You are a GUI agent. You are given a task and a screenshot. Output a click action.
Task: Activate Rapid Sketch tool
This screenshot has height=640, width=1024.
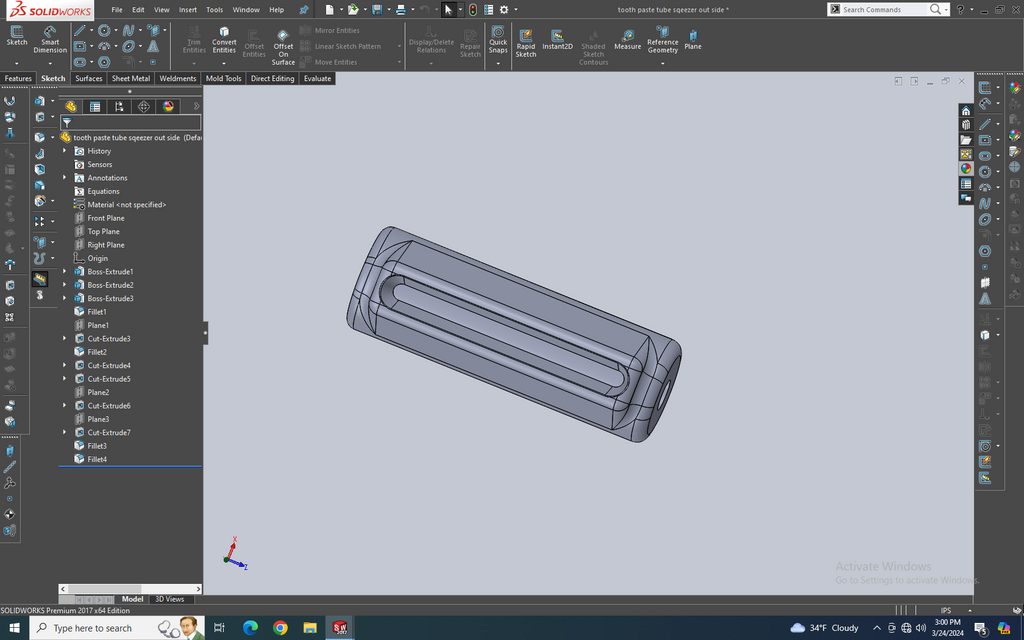(526, 43)
